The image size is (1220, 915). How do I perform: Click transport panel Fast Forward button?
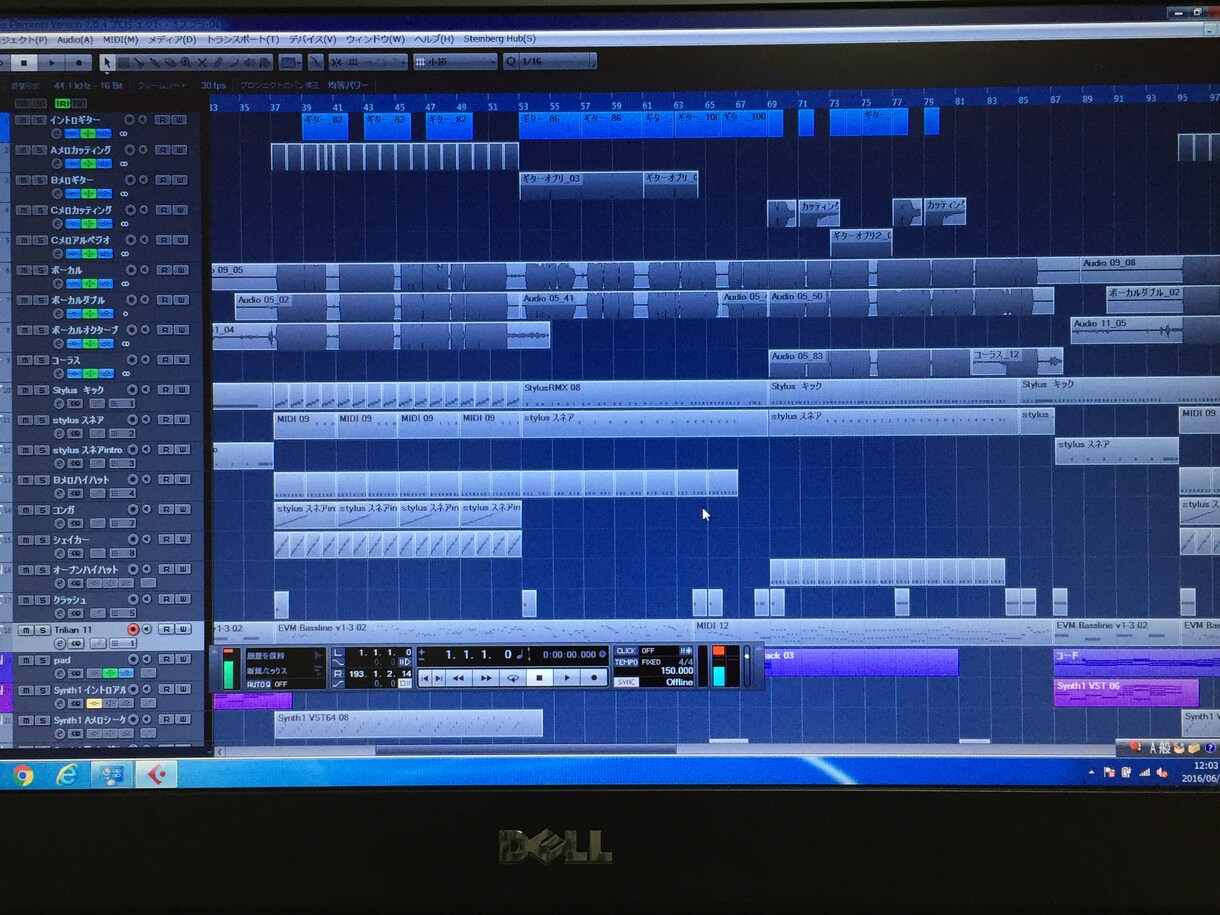486,678
